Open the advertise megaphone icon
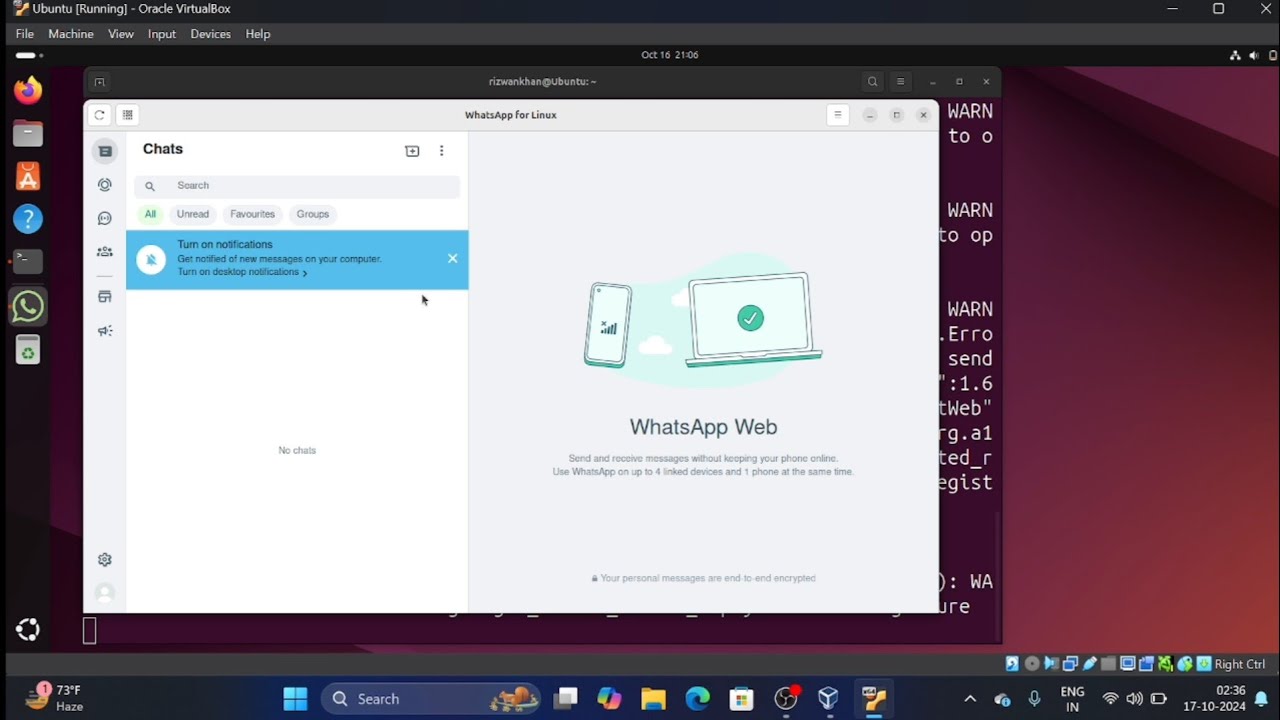Screen dimensions: 1280x720 tap(105, 331)
